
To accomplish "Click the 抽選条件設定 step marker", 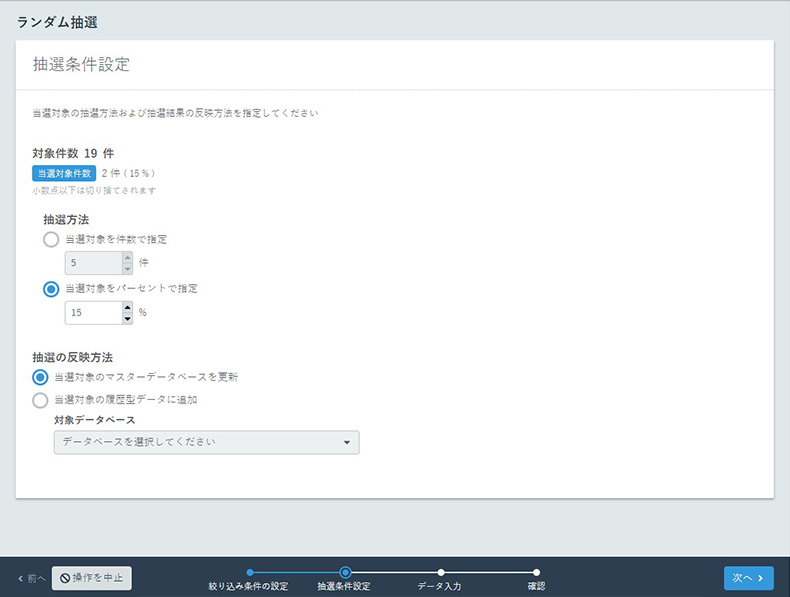I will (345, 572).
